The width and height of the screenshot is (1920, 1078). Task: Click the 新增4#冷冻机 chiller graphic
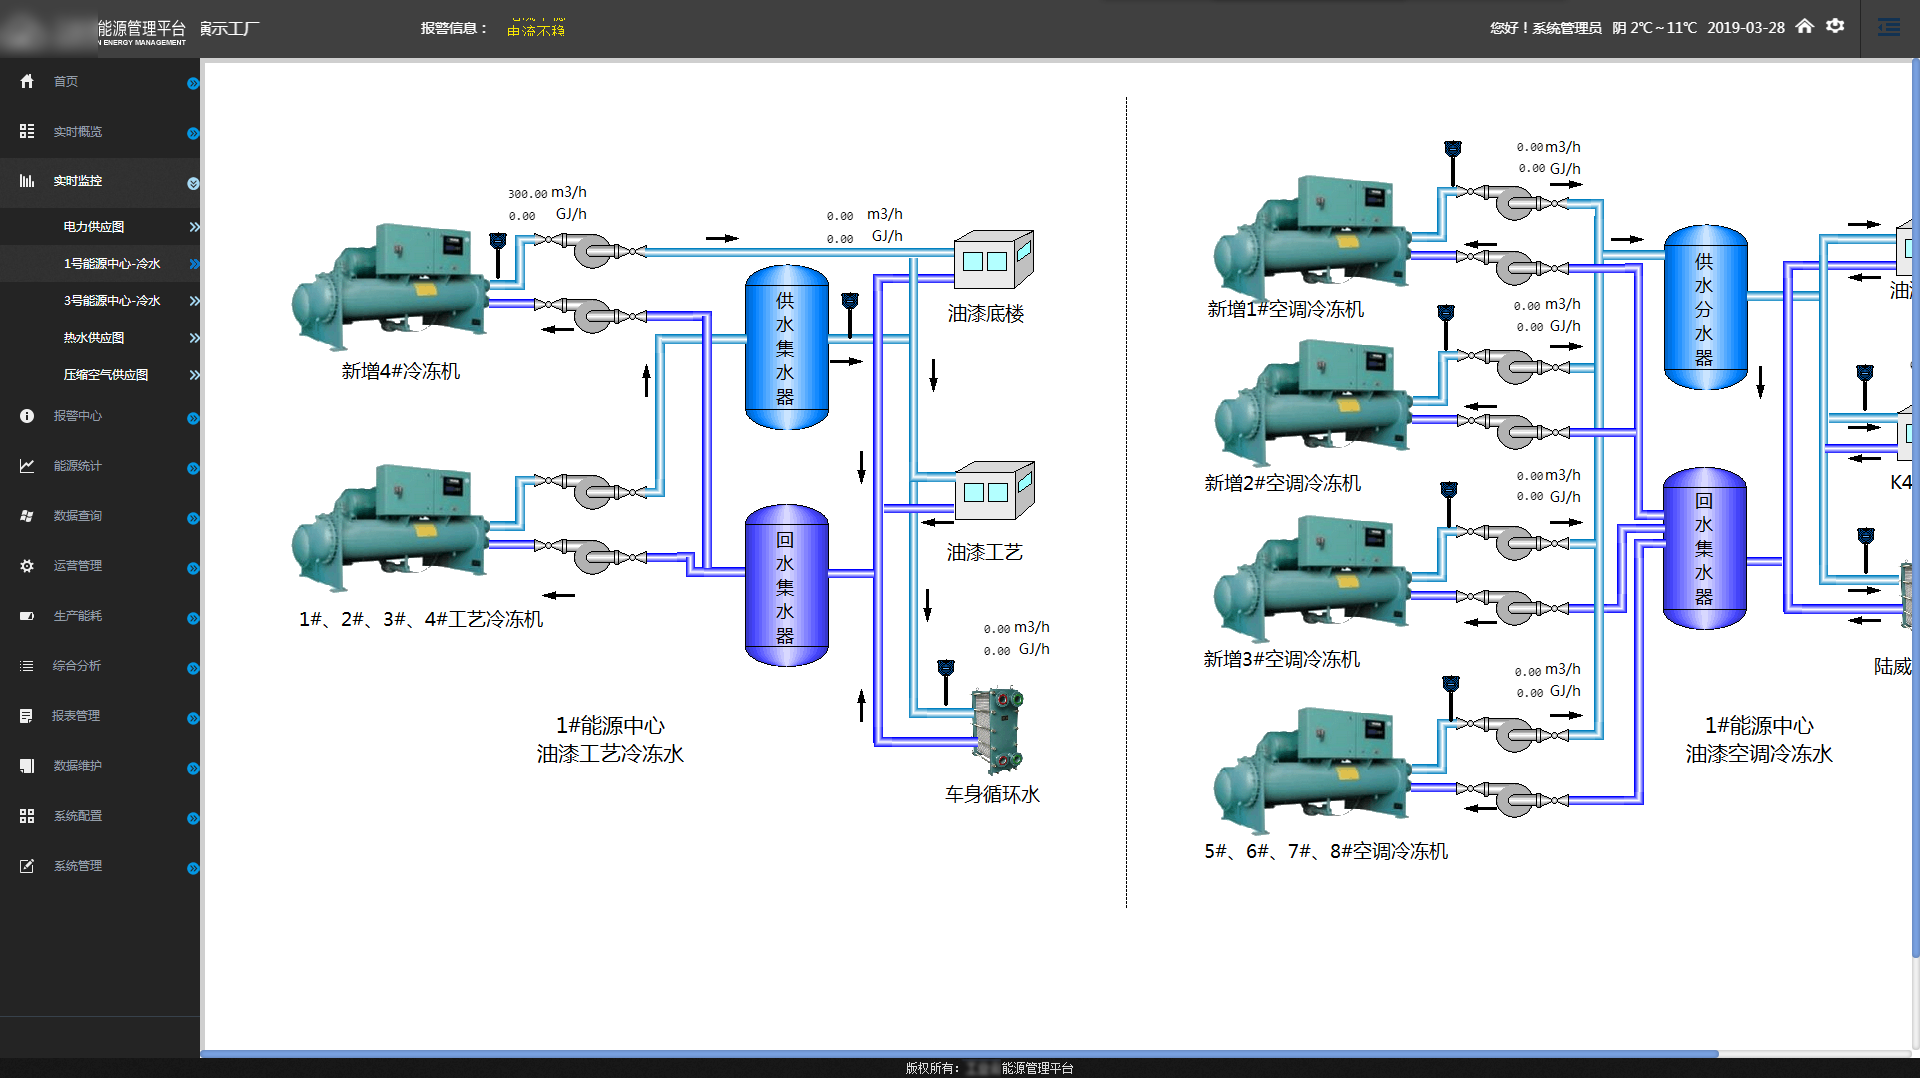coord(390,286)
